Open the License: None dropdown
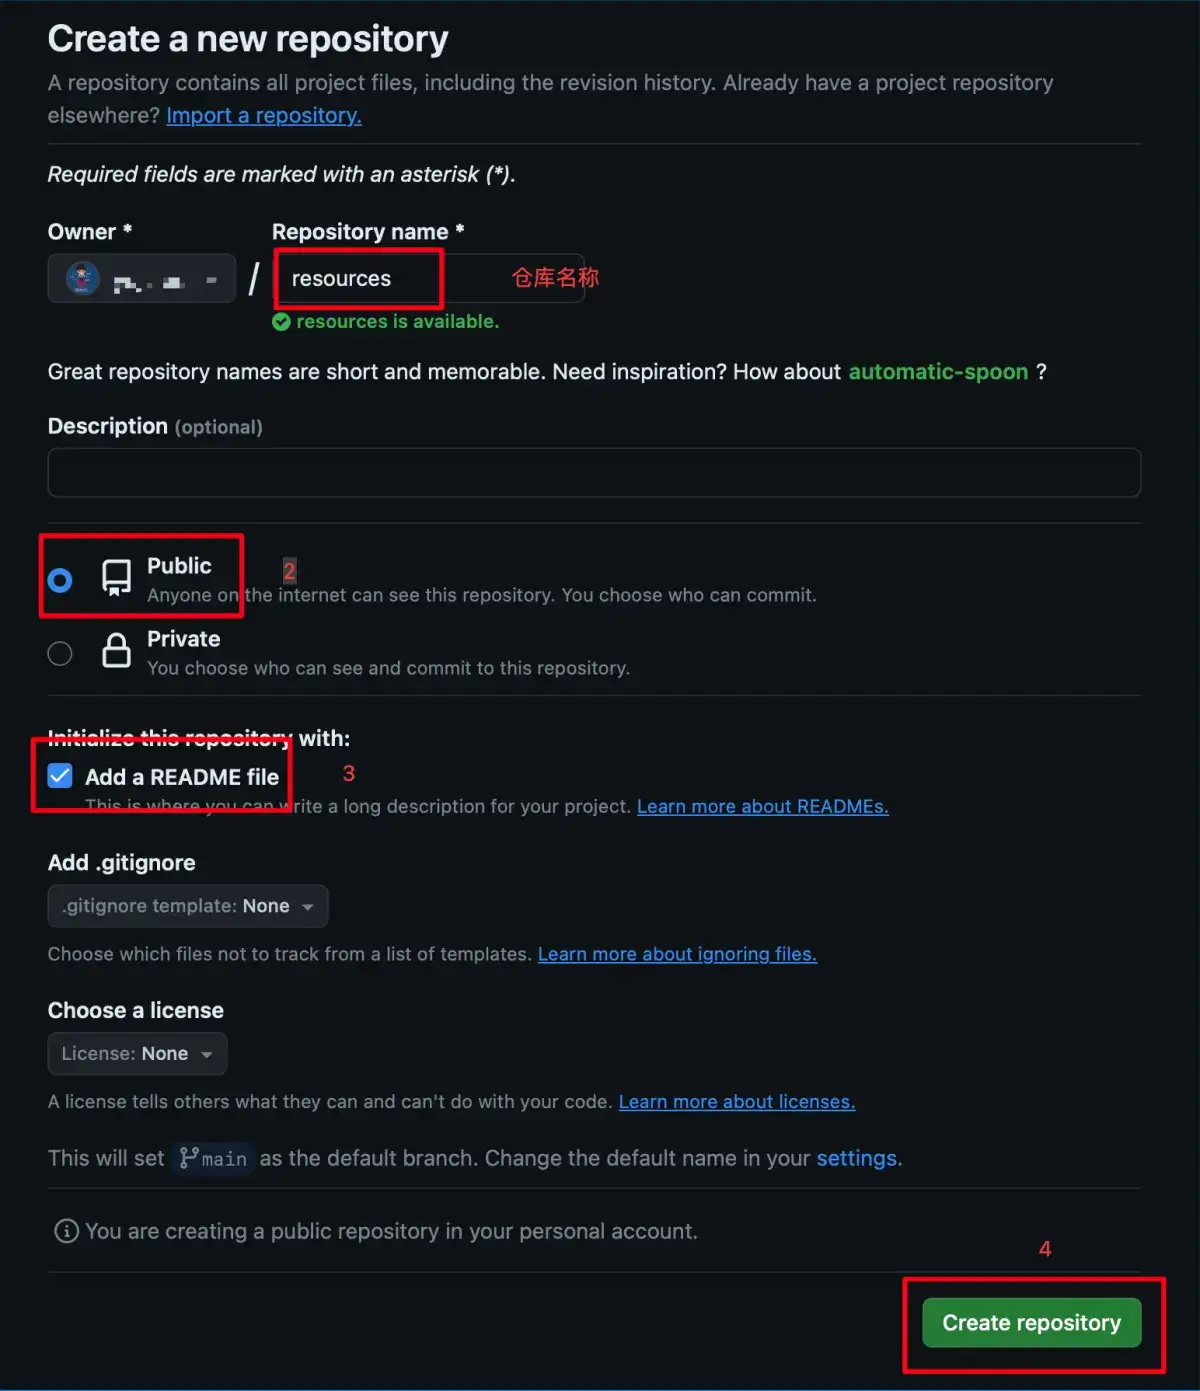The image size is (1200, 1391). coord(136,1053)
